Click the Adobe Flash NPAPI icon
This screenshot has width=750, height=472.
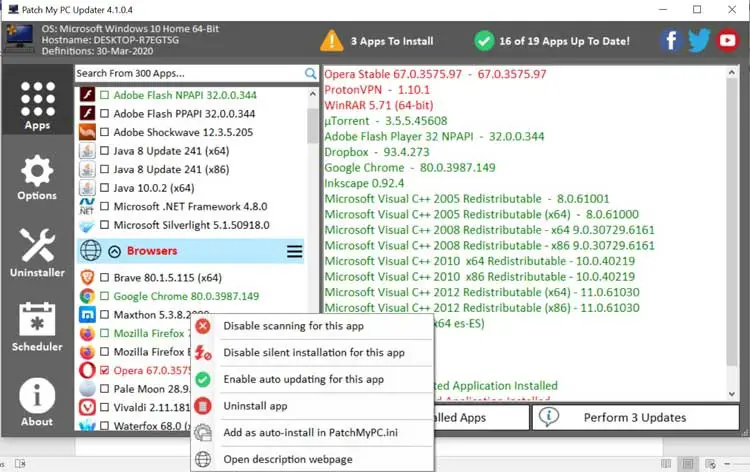87,95
